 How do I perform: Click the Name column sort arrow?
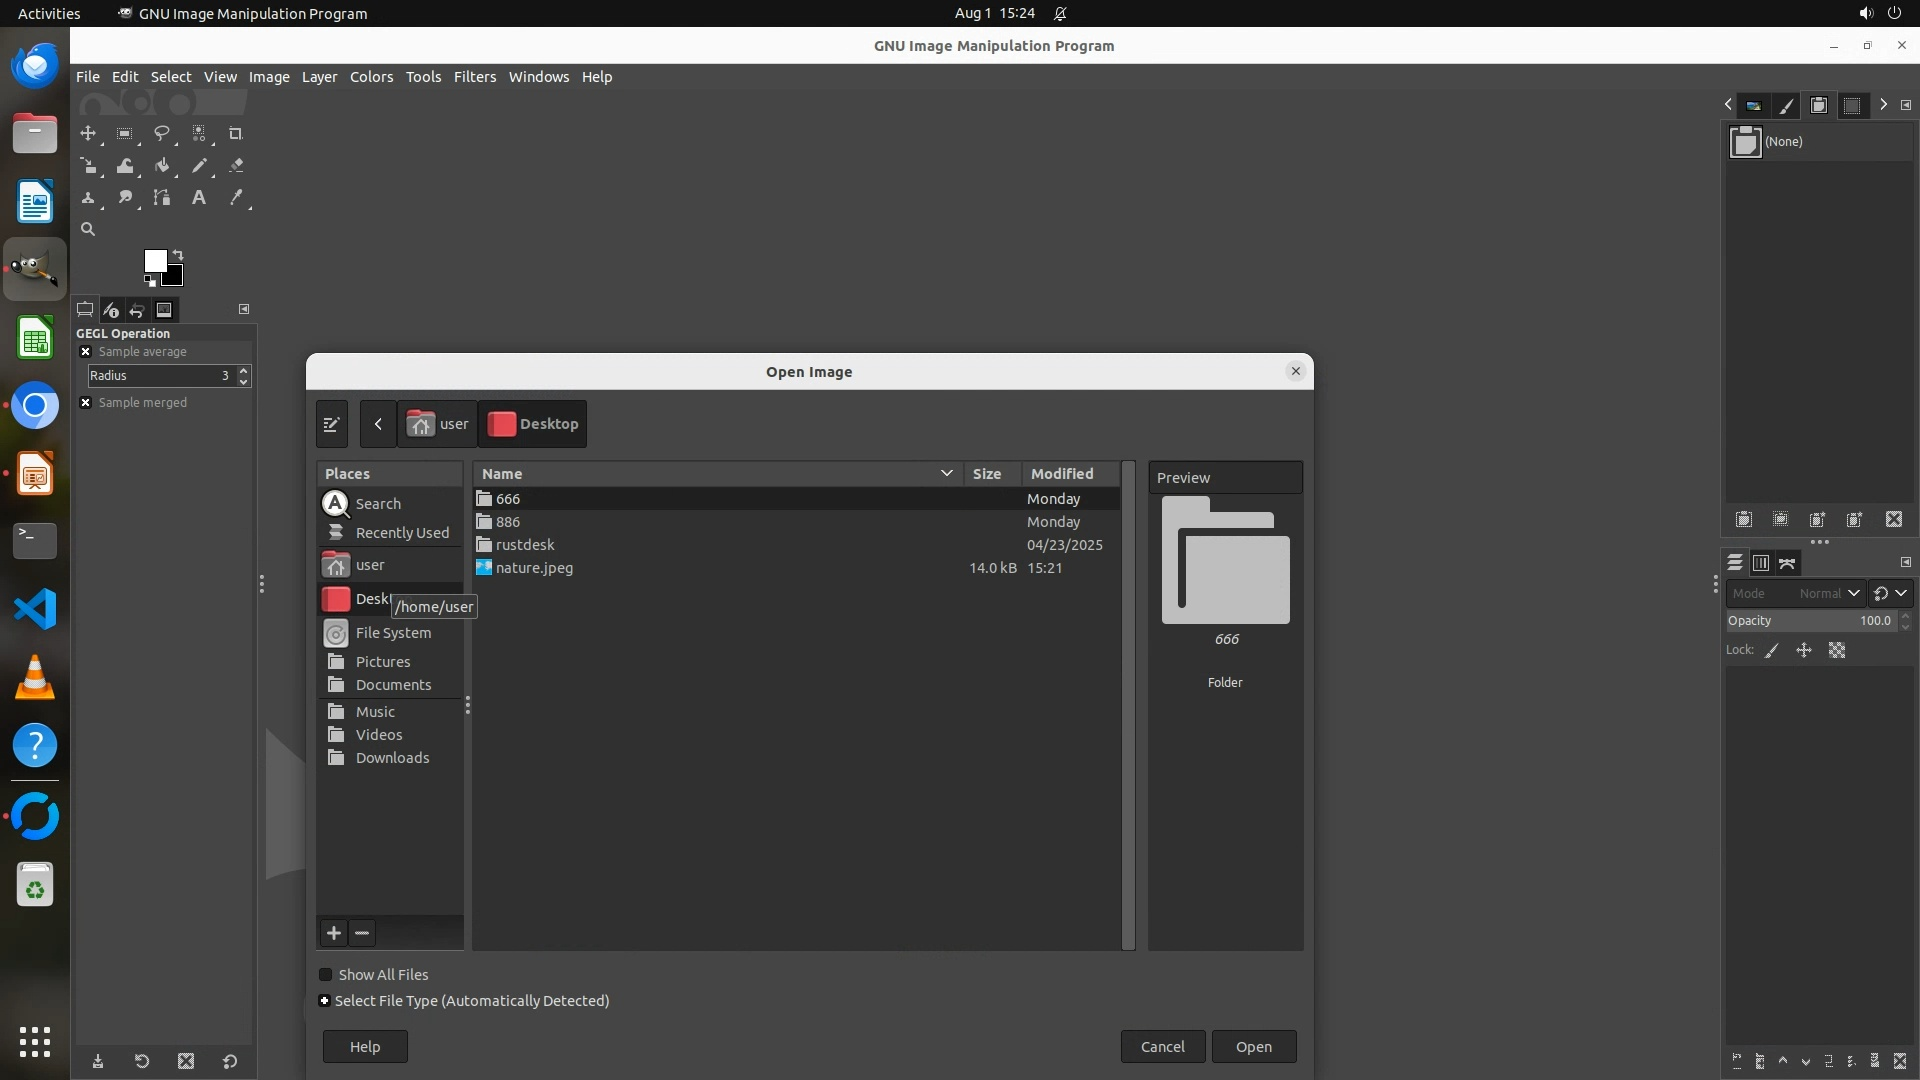[x=946, y=474]
